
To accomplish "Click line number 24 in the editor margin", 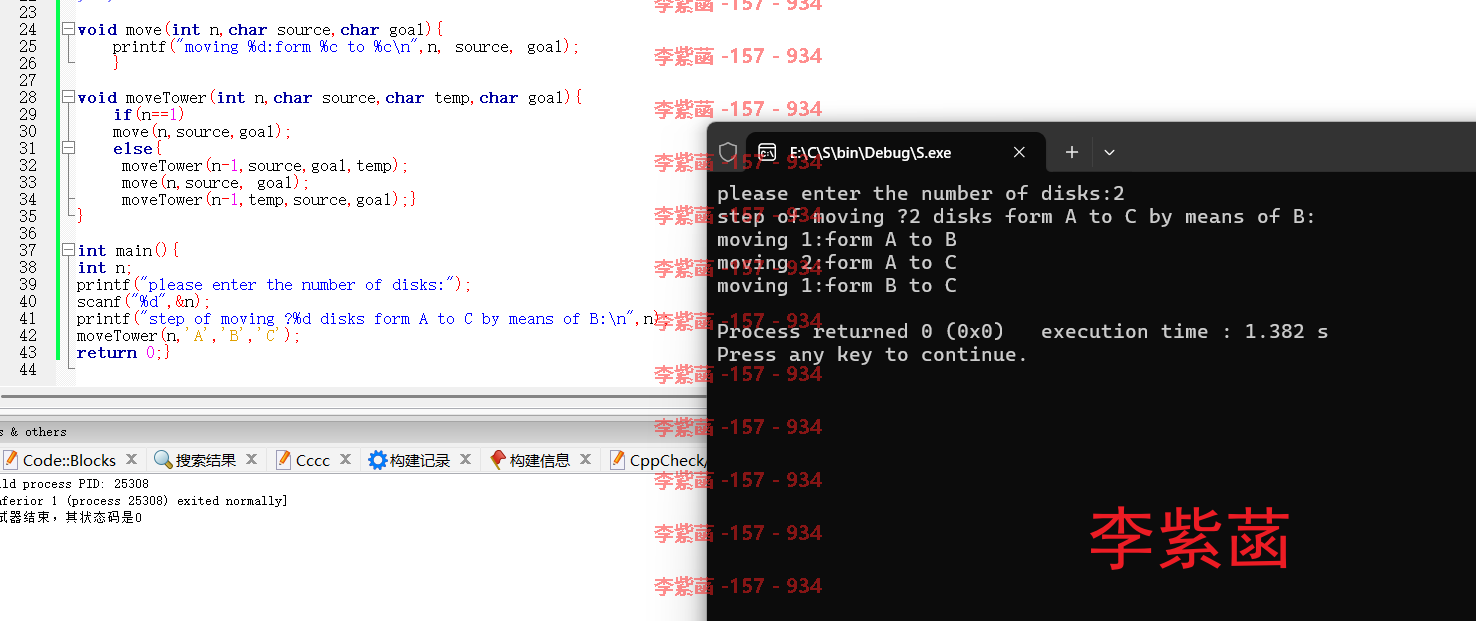I will tap(28, 30).
